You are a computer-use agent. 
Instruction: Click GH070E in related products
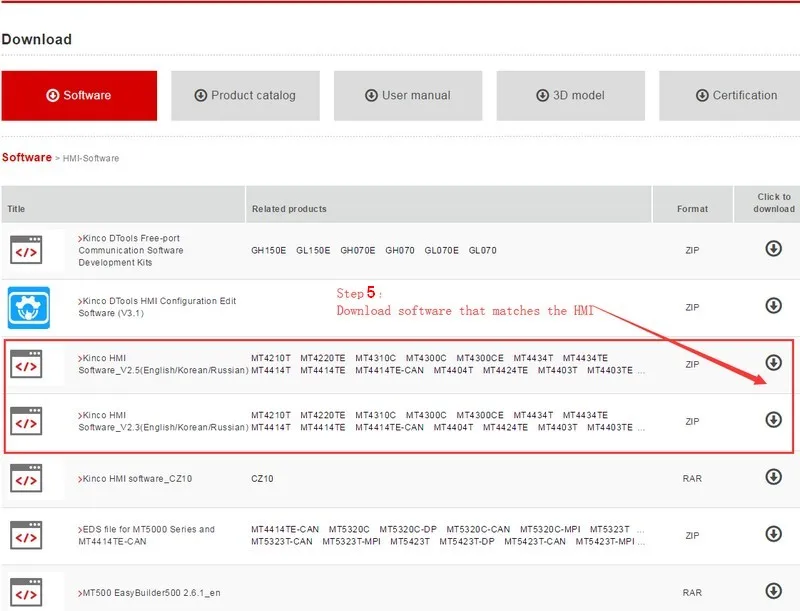click(358, 250)
